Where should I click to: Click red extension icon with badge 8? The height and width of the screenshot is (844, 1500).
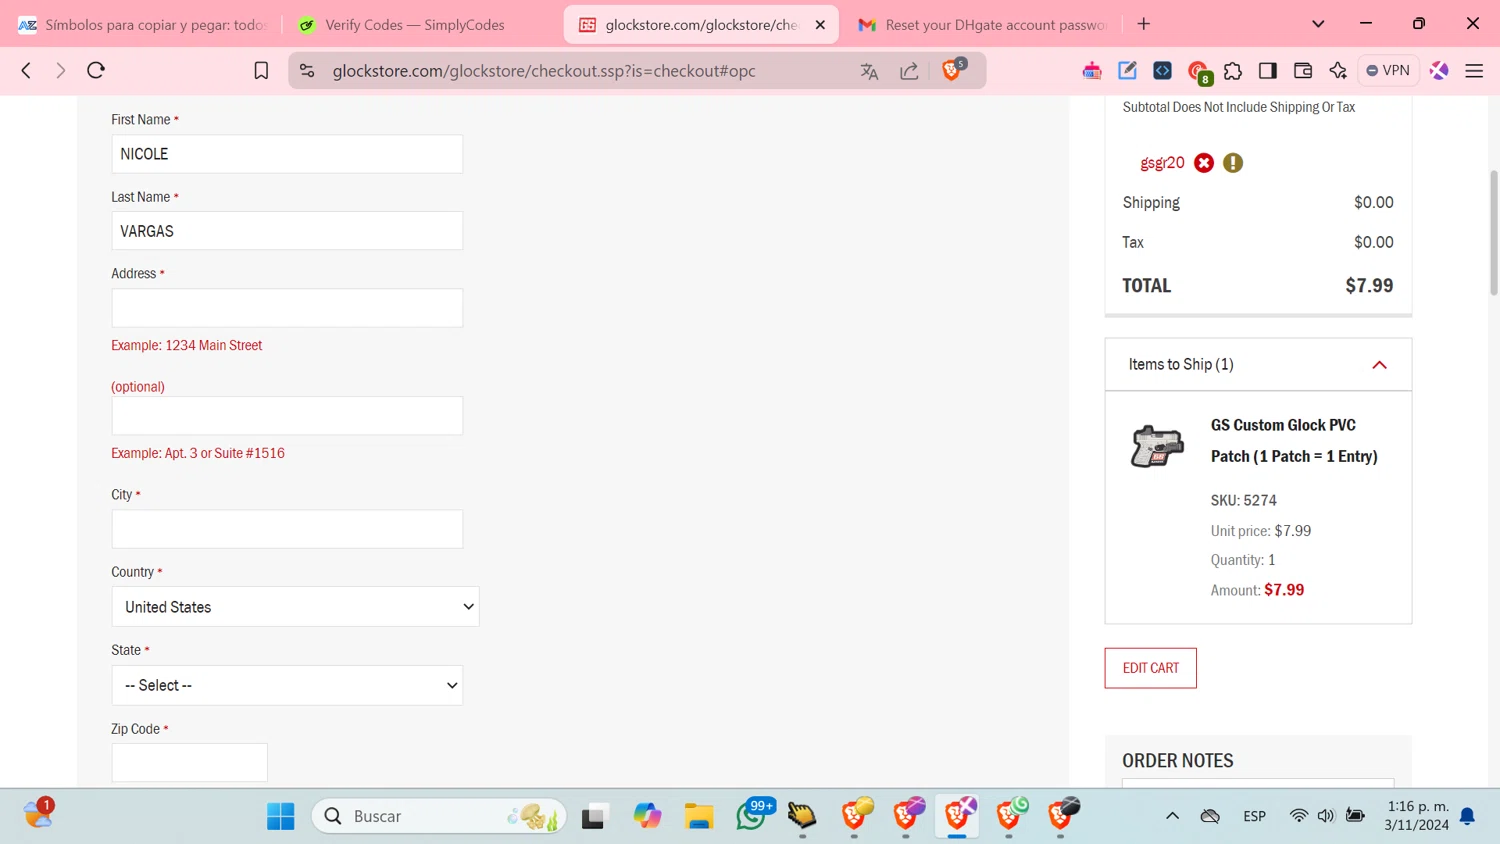(1198, 72)
